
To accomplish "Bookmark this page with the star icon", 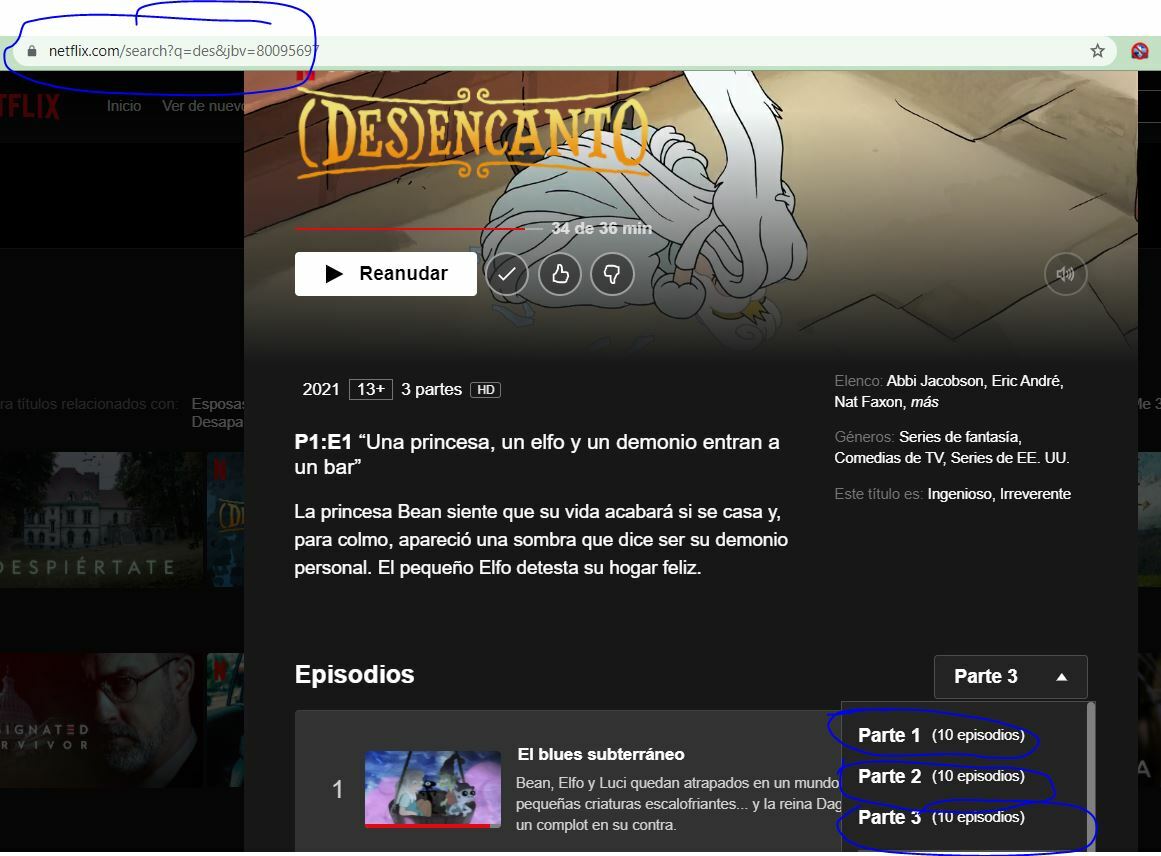I will coord(1097,50).
